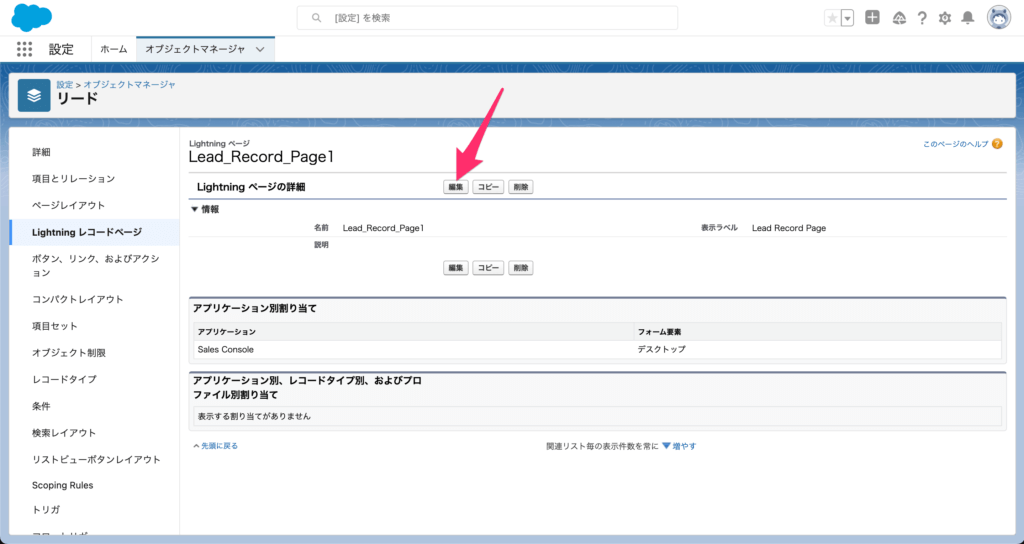Click the lower コピー button
The width and height of the screenshot is (1024, 544).
(x=488, y=268)
